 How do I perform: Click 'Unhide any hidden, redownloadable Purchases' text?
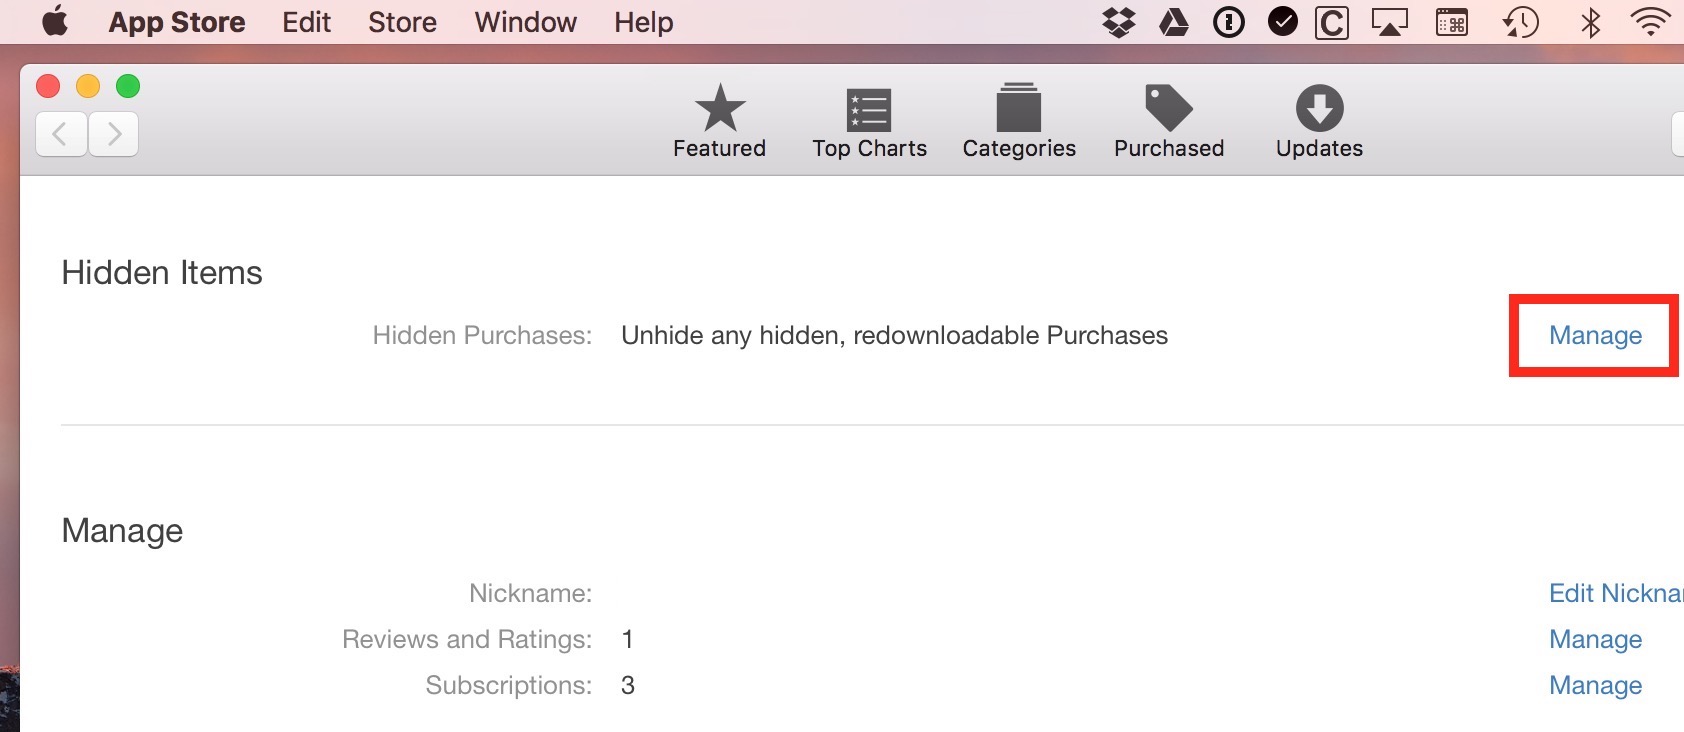[x=894, y=335]
